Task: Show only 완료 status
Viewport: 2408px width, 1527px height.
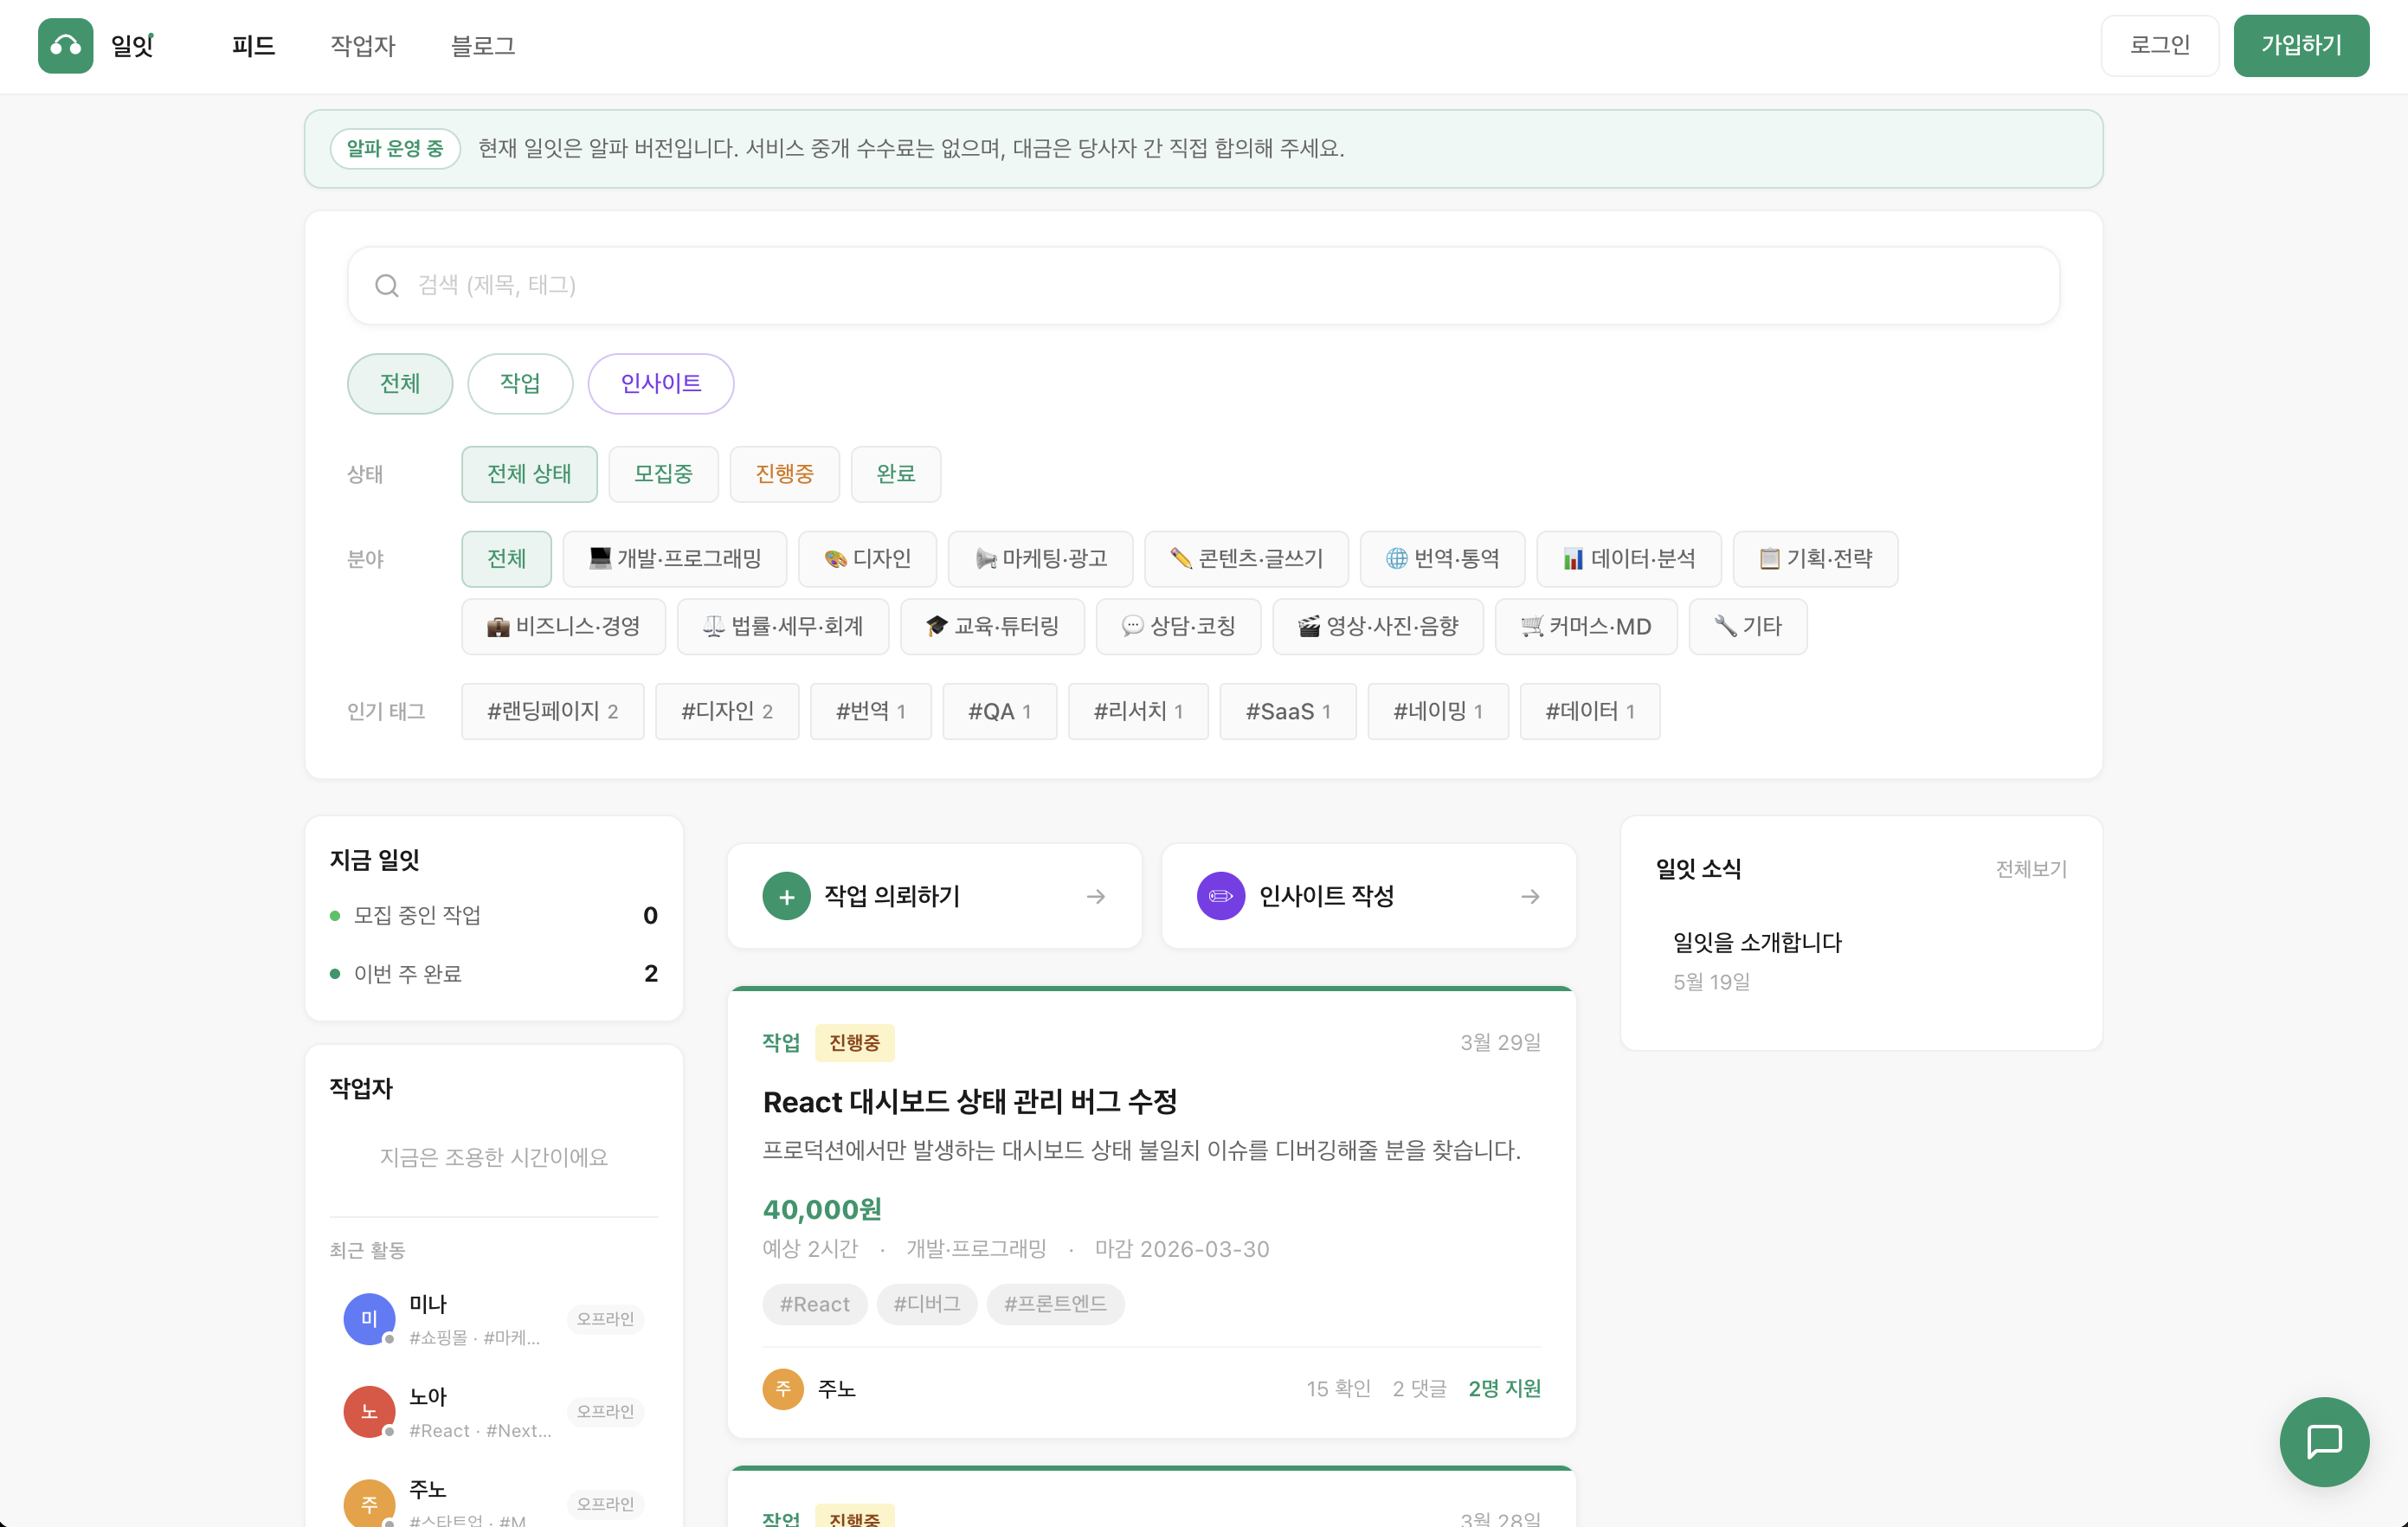Action: coord(895,474)
